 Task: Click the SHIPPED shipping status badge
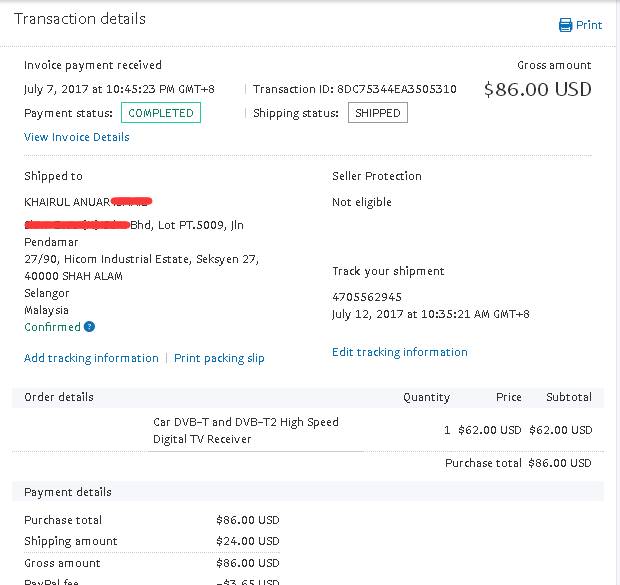coord(378,113)
